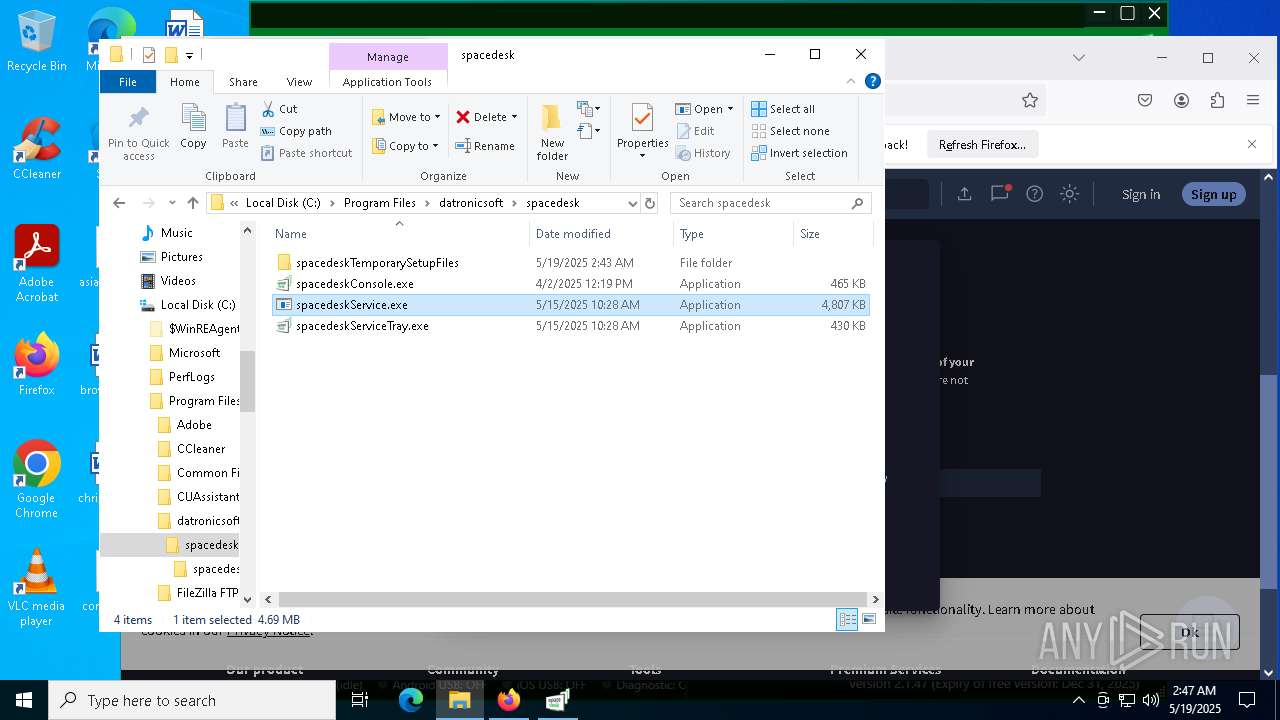The image size is (1280, 720).
Task: Switch to the Home ribbon tab
Action: tap(184, 82)
